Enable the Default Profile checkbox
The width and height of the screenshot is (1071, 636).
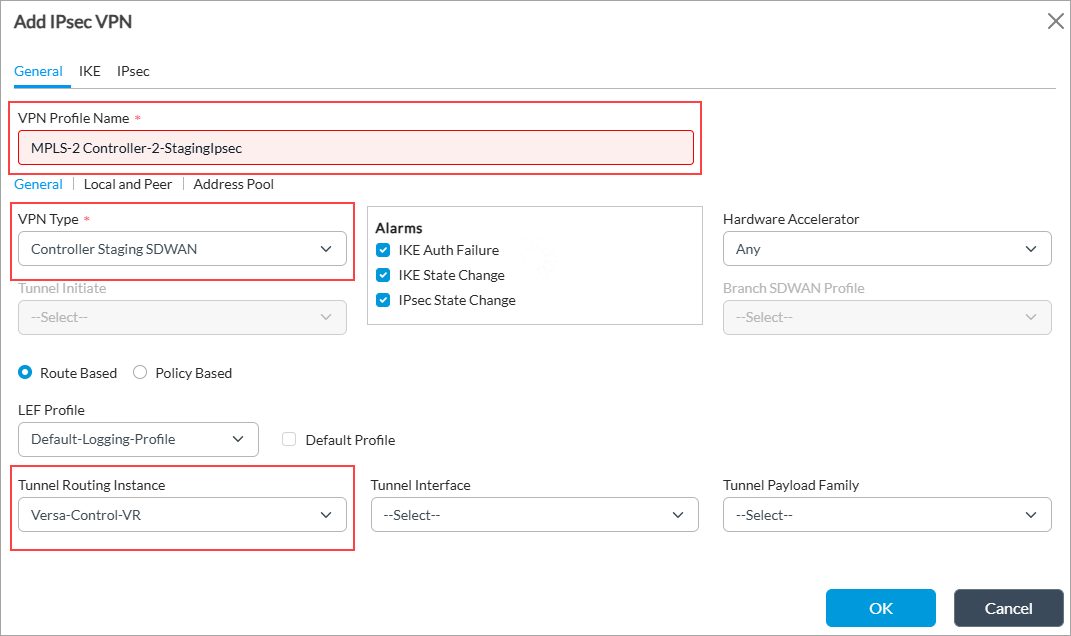coord(289,440)
